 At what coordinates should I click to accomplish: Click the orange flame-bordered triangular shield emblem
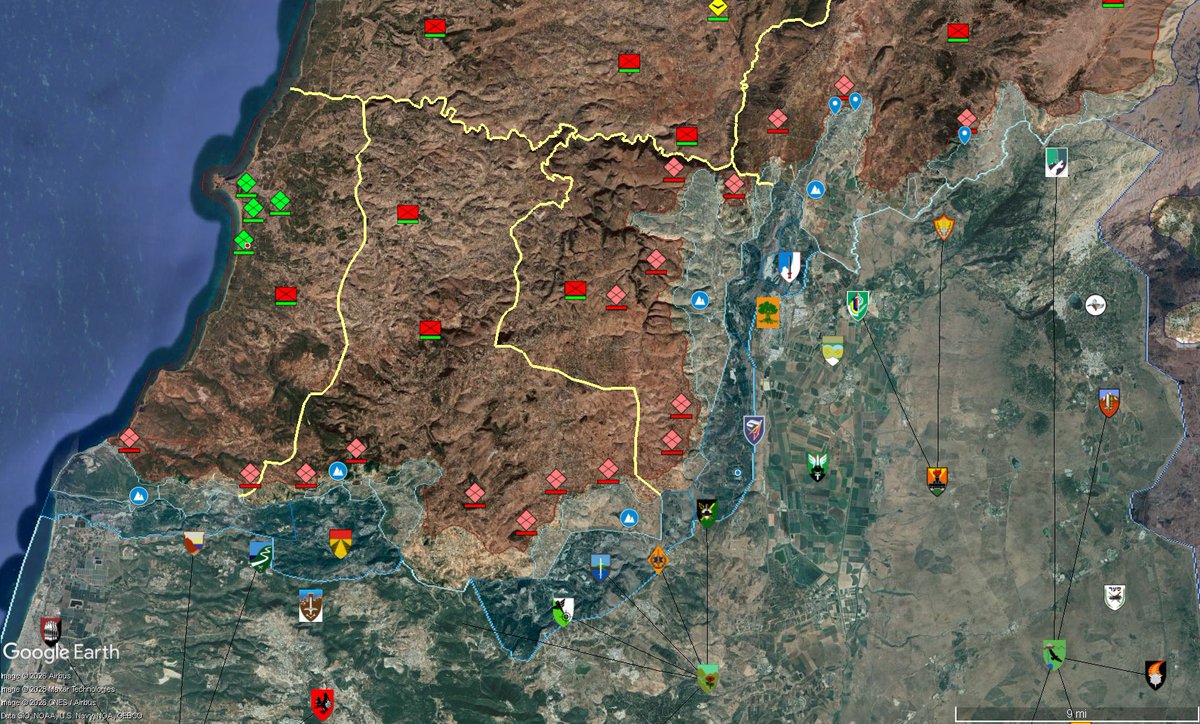944,227
